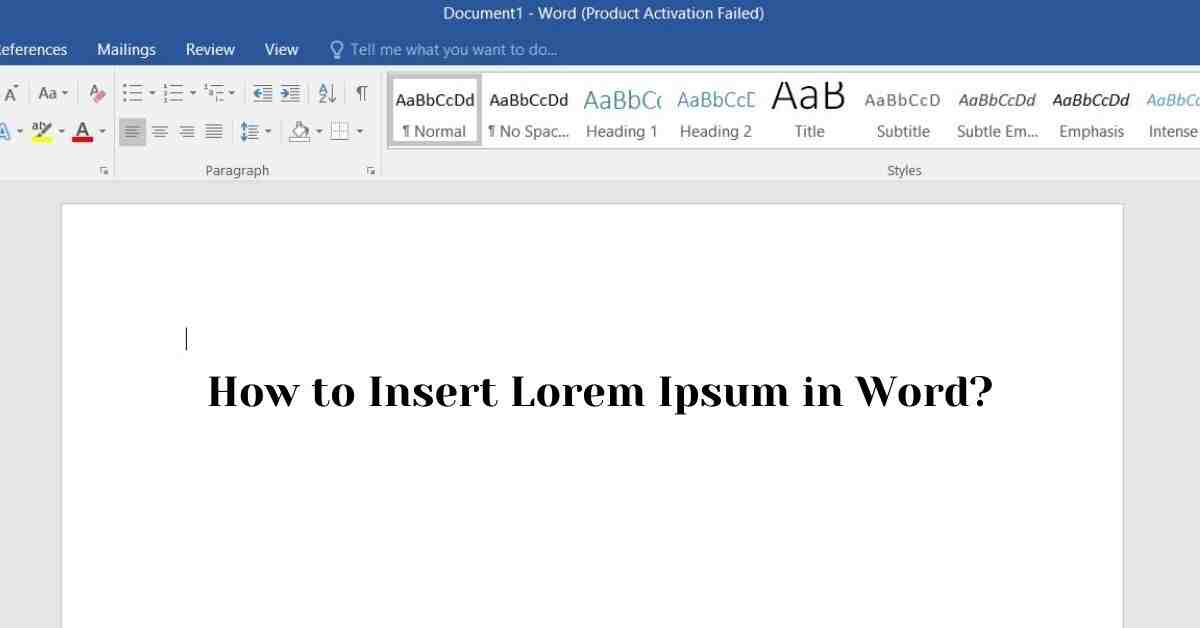This screenshot has height=628, width=1200.
Task: Click the Decrease Indent icon
Action: pyautogui.click(x=262, y=94)
